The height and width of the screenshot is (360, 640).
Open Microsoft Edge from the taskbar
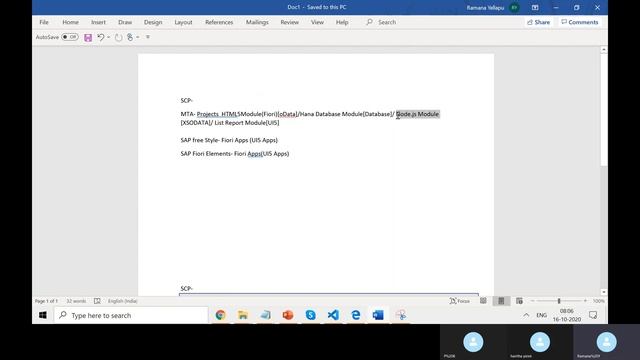point(356,315)
